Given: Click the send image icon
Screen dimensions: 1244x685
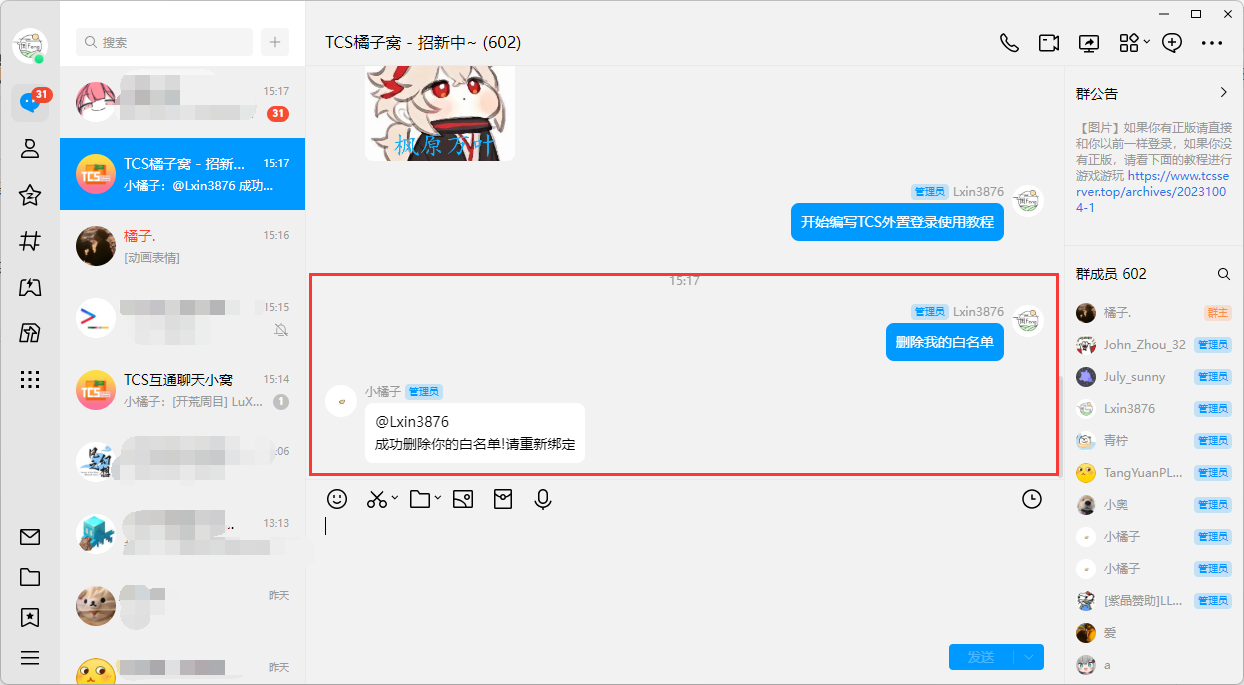Looking at the screenshot, I should (462, 499).
